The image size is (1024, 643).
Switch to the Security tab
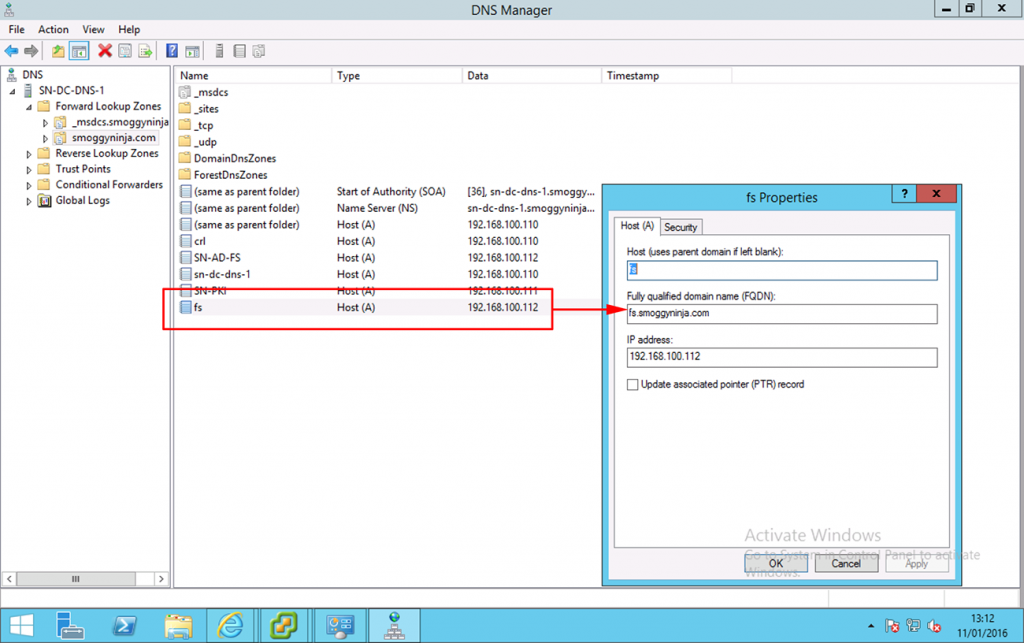point(681,227)
